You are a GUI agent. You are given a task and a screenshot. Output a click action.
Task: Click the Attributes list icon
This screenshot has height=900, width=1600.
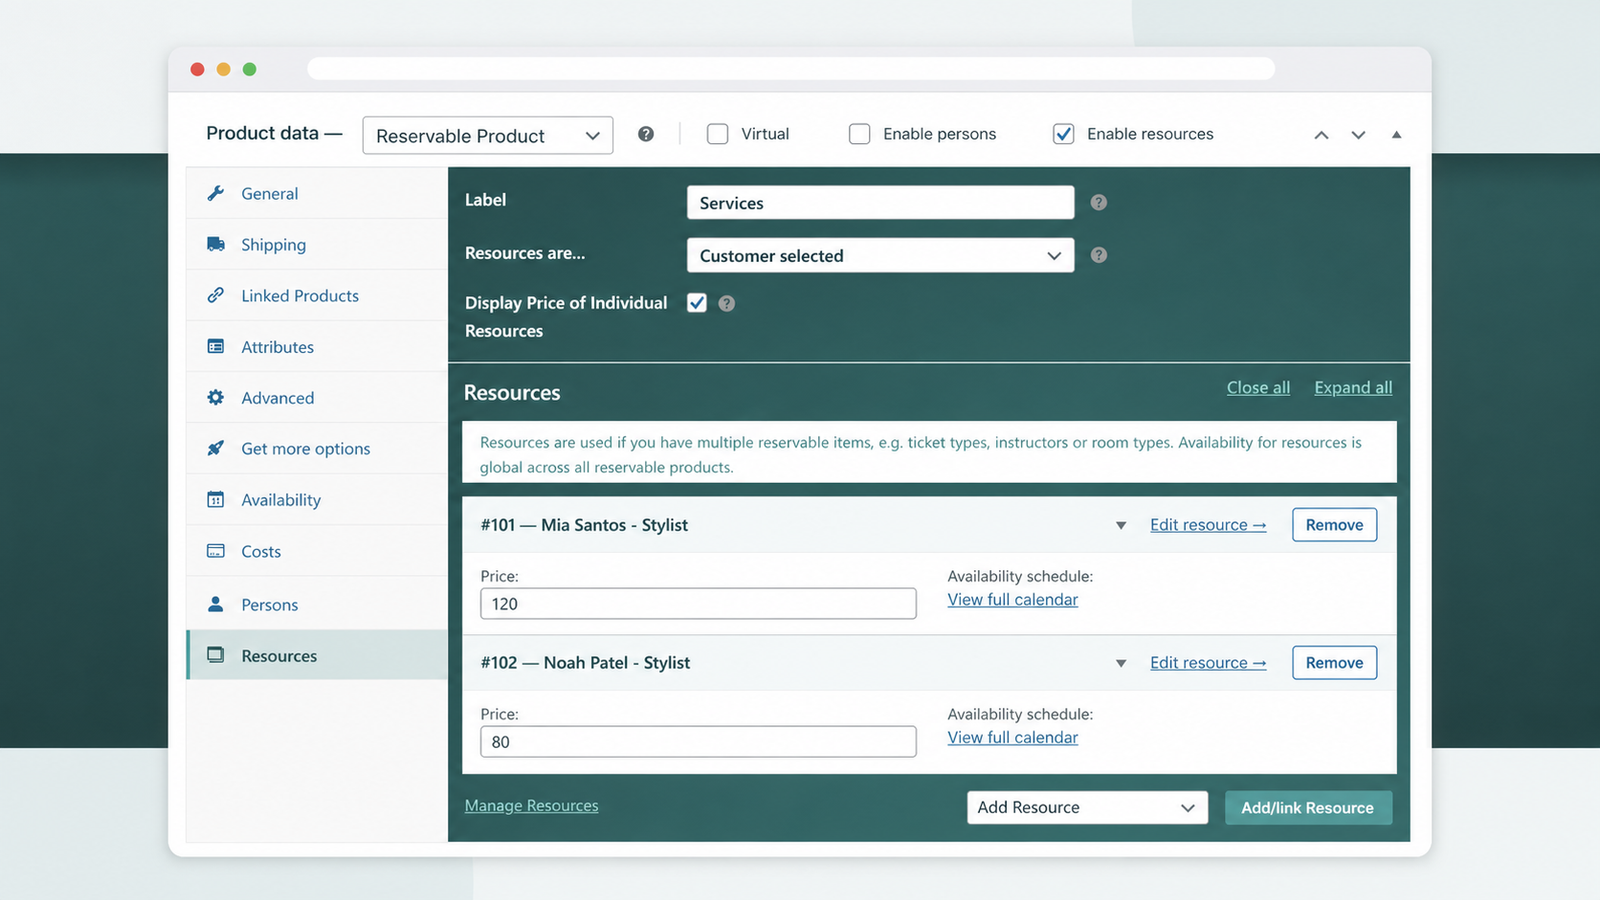point(215,346)
